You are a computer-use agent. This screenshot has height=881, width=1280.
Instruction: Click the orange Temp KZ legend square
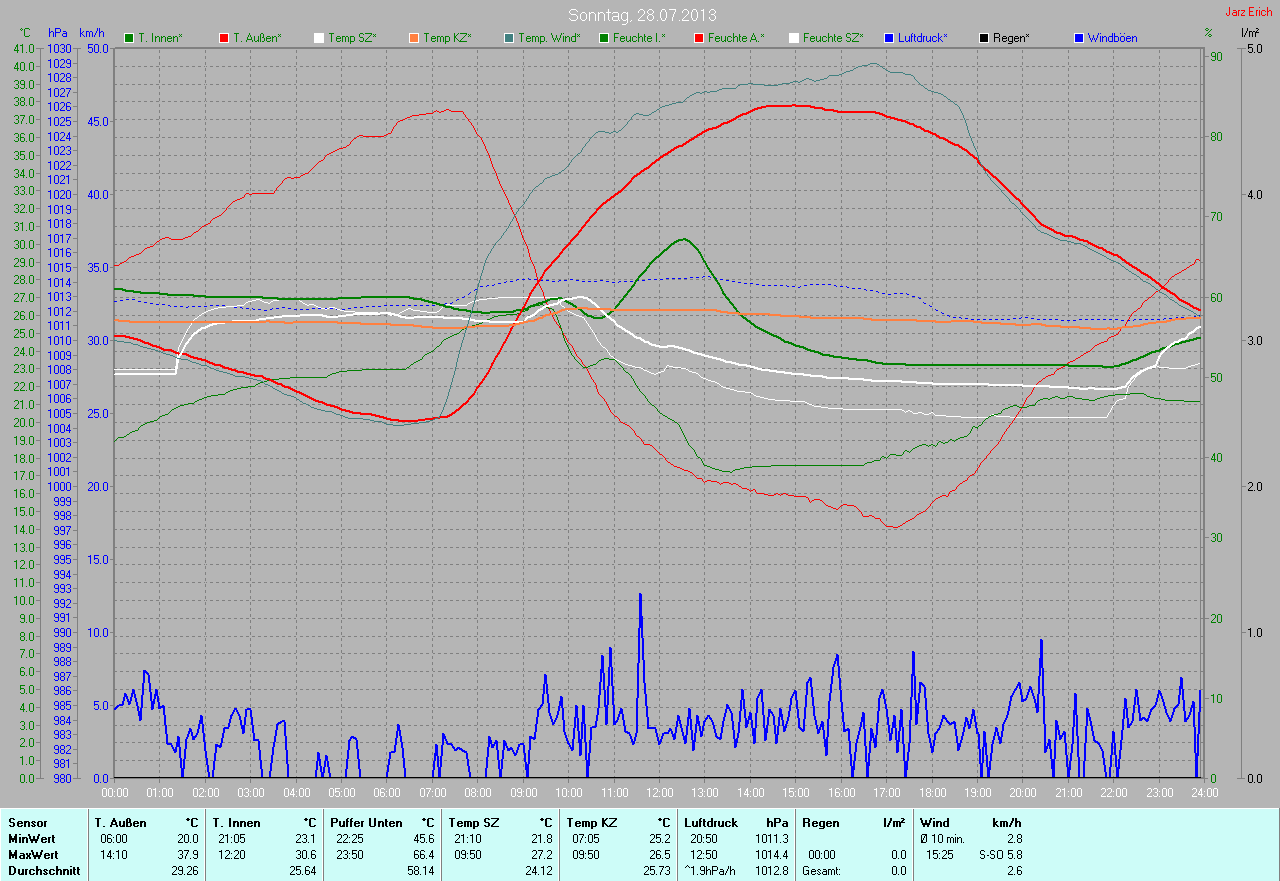coord(414,38)
